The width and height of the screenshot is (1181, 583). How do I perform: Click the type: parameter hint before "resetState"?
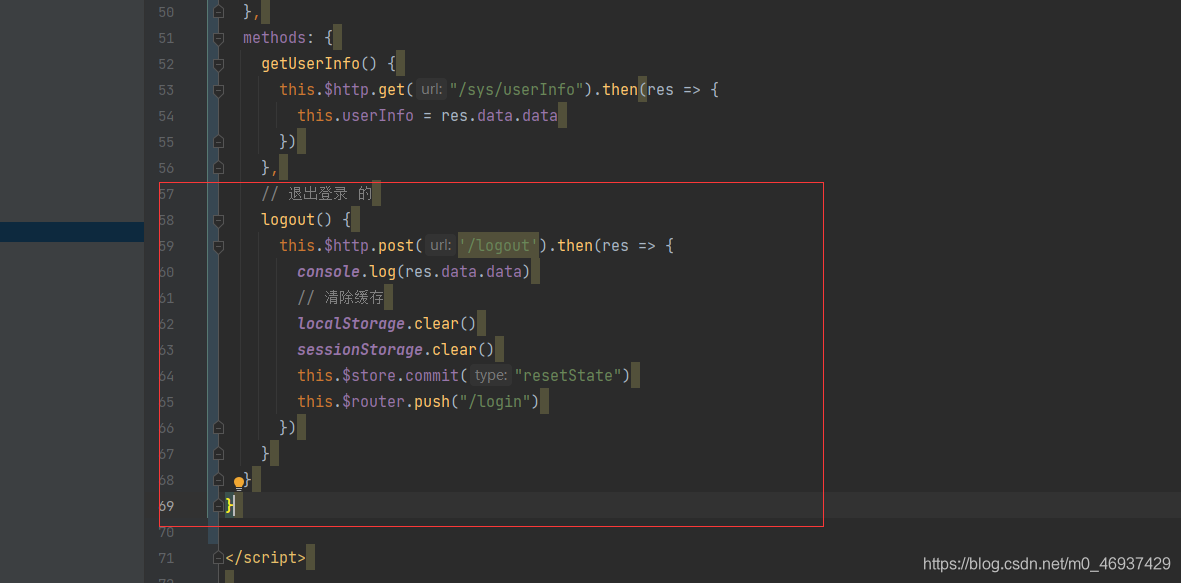pyautogui.click(x=491, y=375)
